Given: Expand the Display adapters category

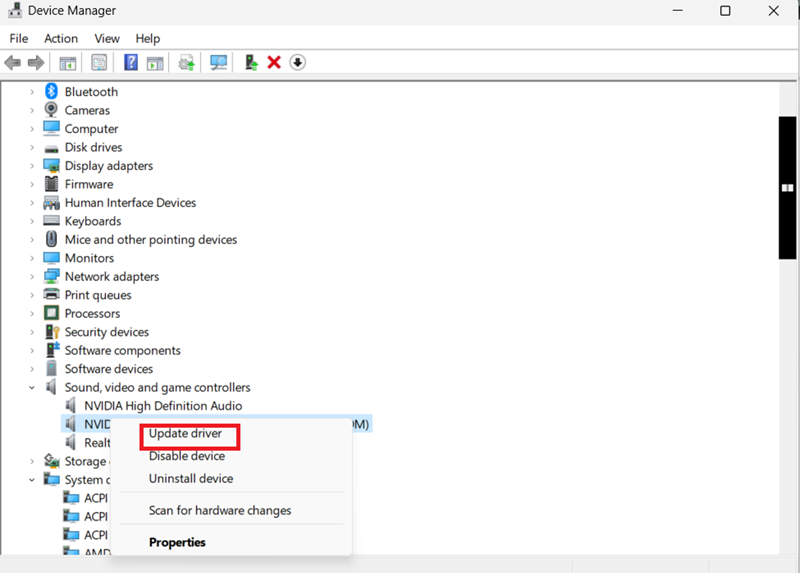Looking at the screenshot, I should click(x=32, y=166).
